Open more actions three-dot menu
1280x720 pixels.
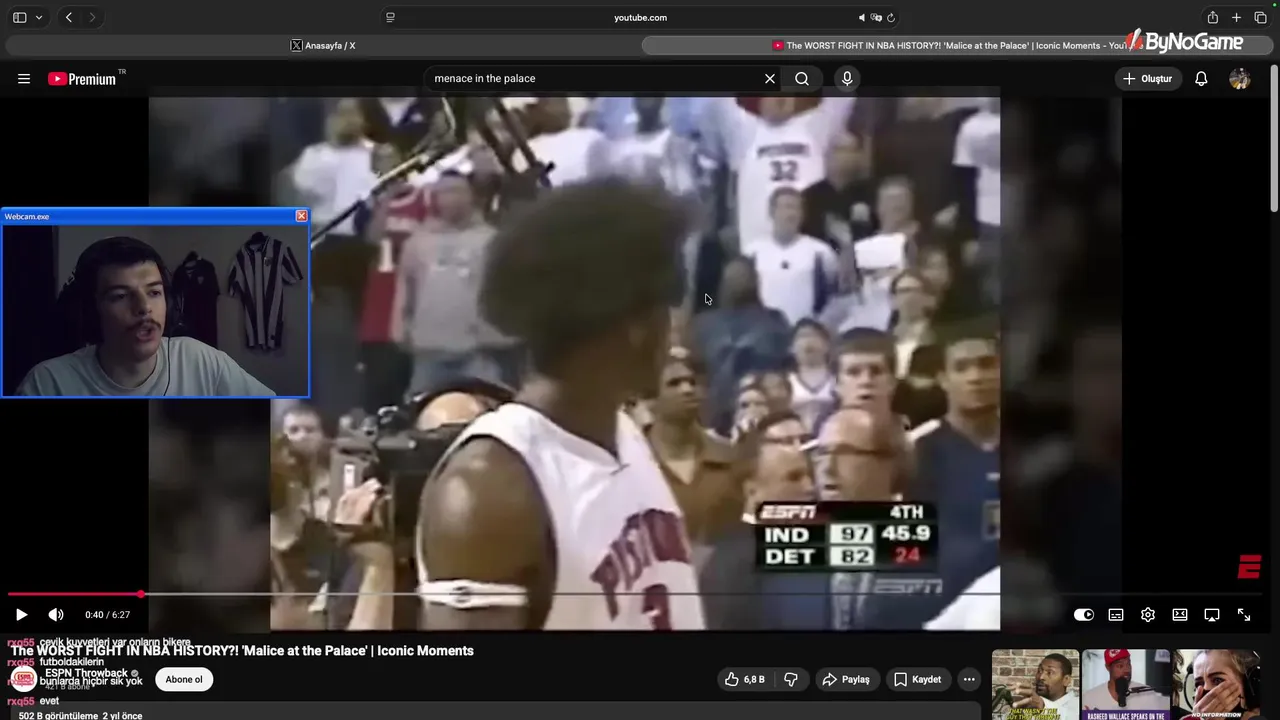click(969, 679)
